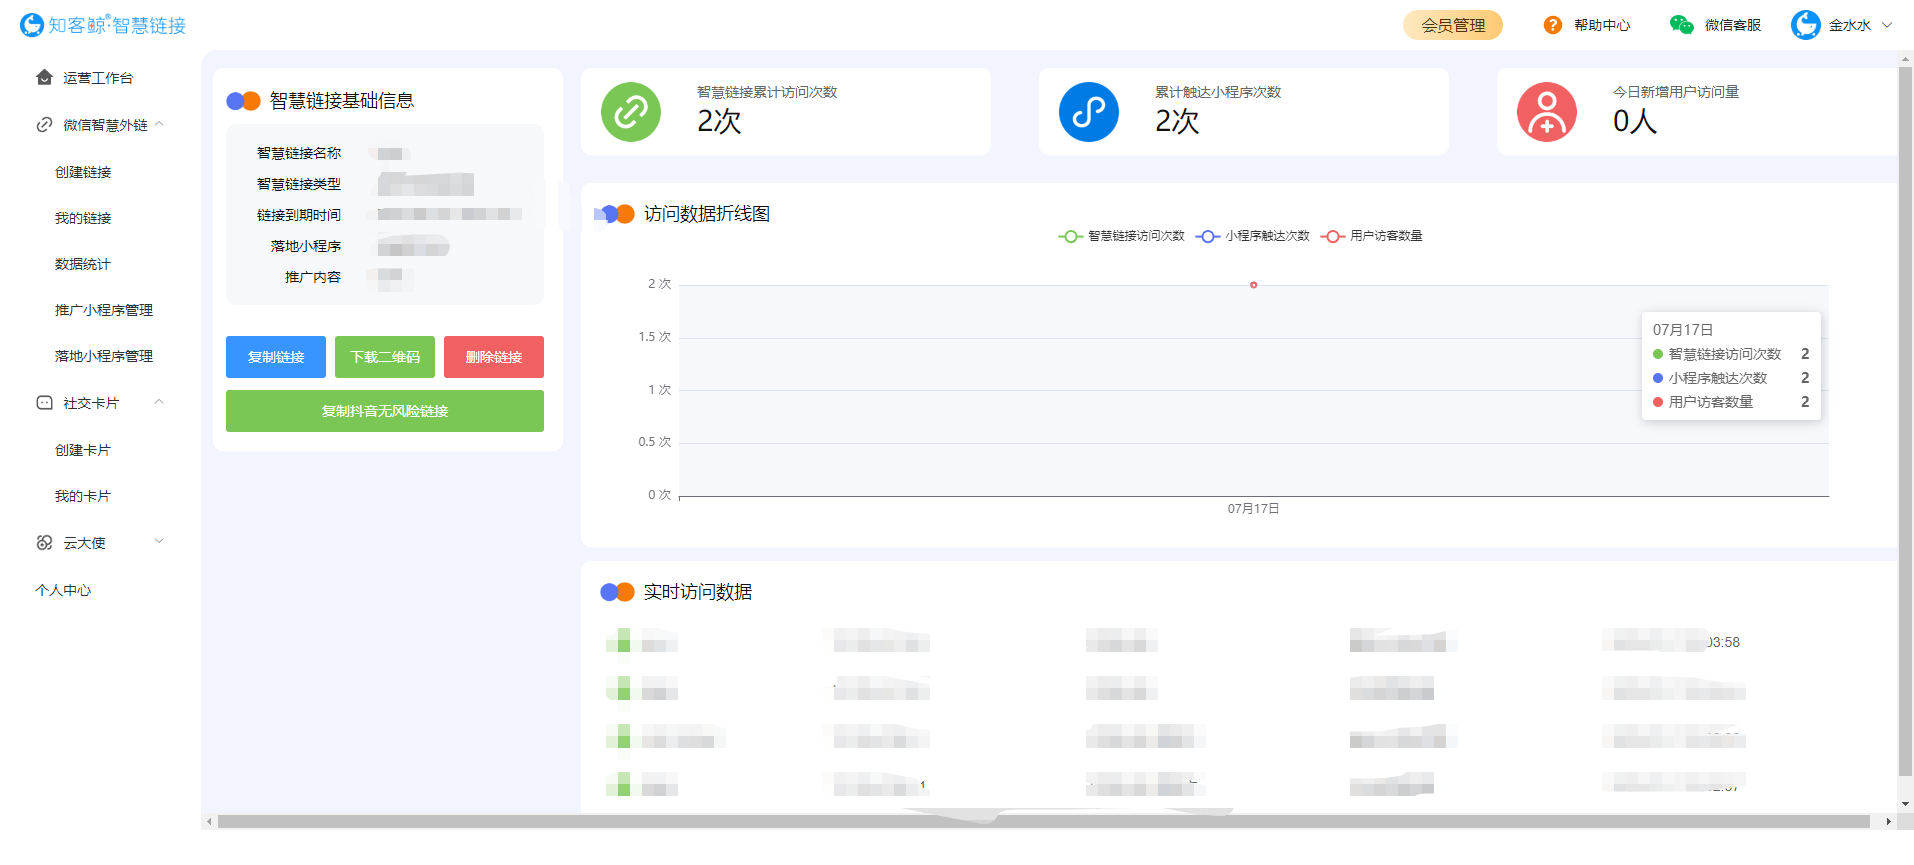Click the green link visits icon
Screen dimensions: 1914x865
[631, 112]
